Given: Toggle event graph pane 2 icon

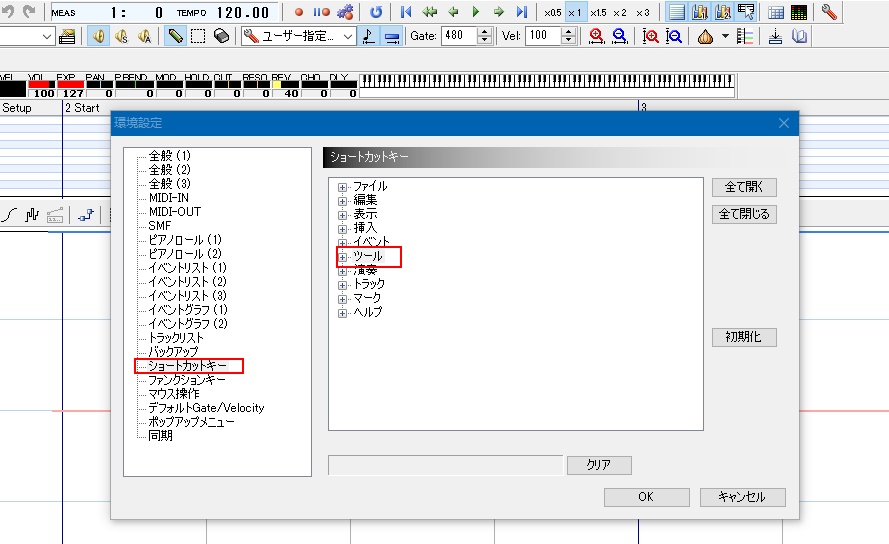Looking at the screenshot, I should pyautogui.click(x=723, y=12).
